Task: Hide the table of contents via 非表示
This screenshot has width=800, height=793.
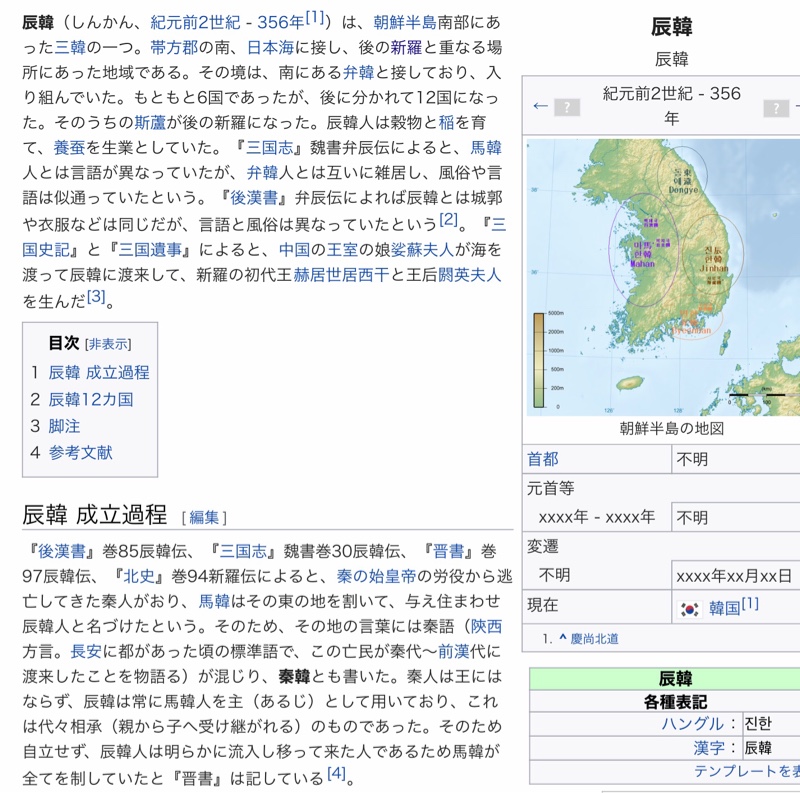Action: click(x=108, y=344)
